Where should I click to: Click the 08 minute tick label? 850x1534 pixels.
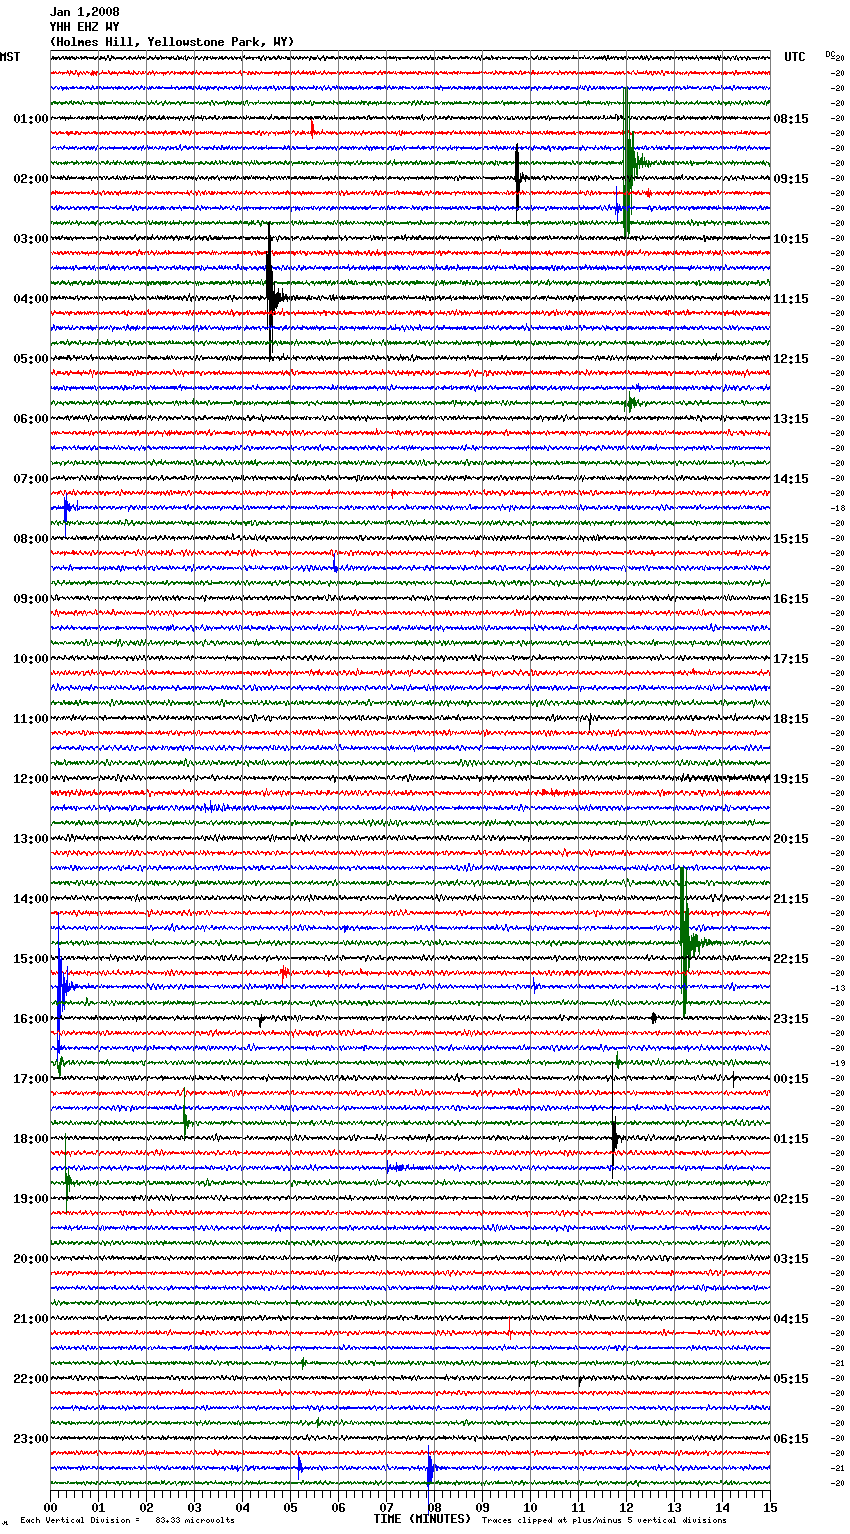tap(434, 1507)
